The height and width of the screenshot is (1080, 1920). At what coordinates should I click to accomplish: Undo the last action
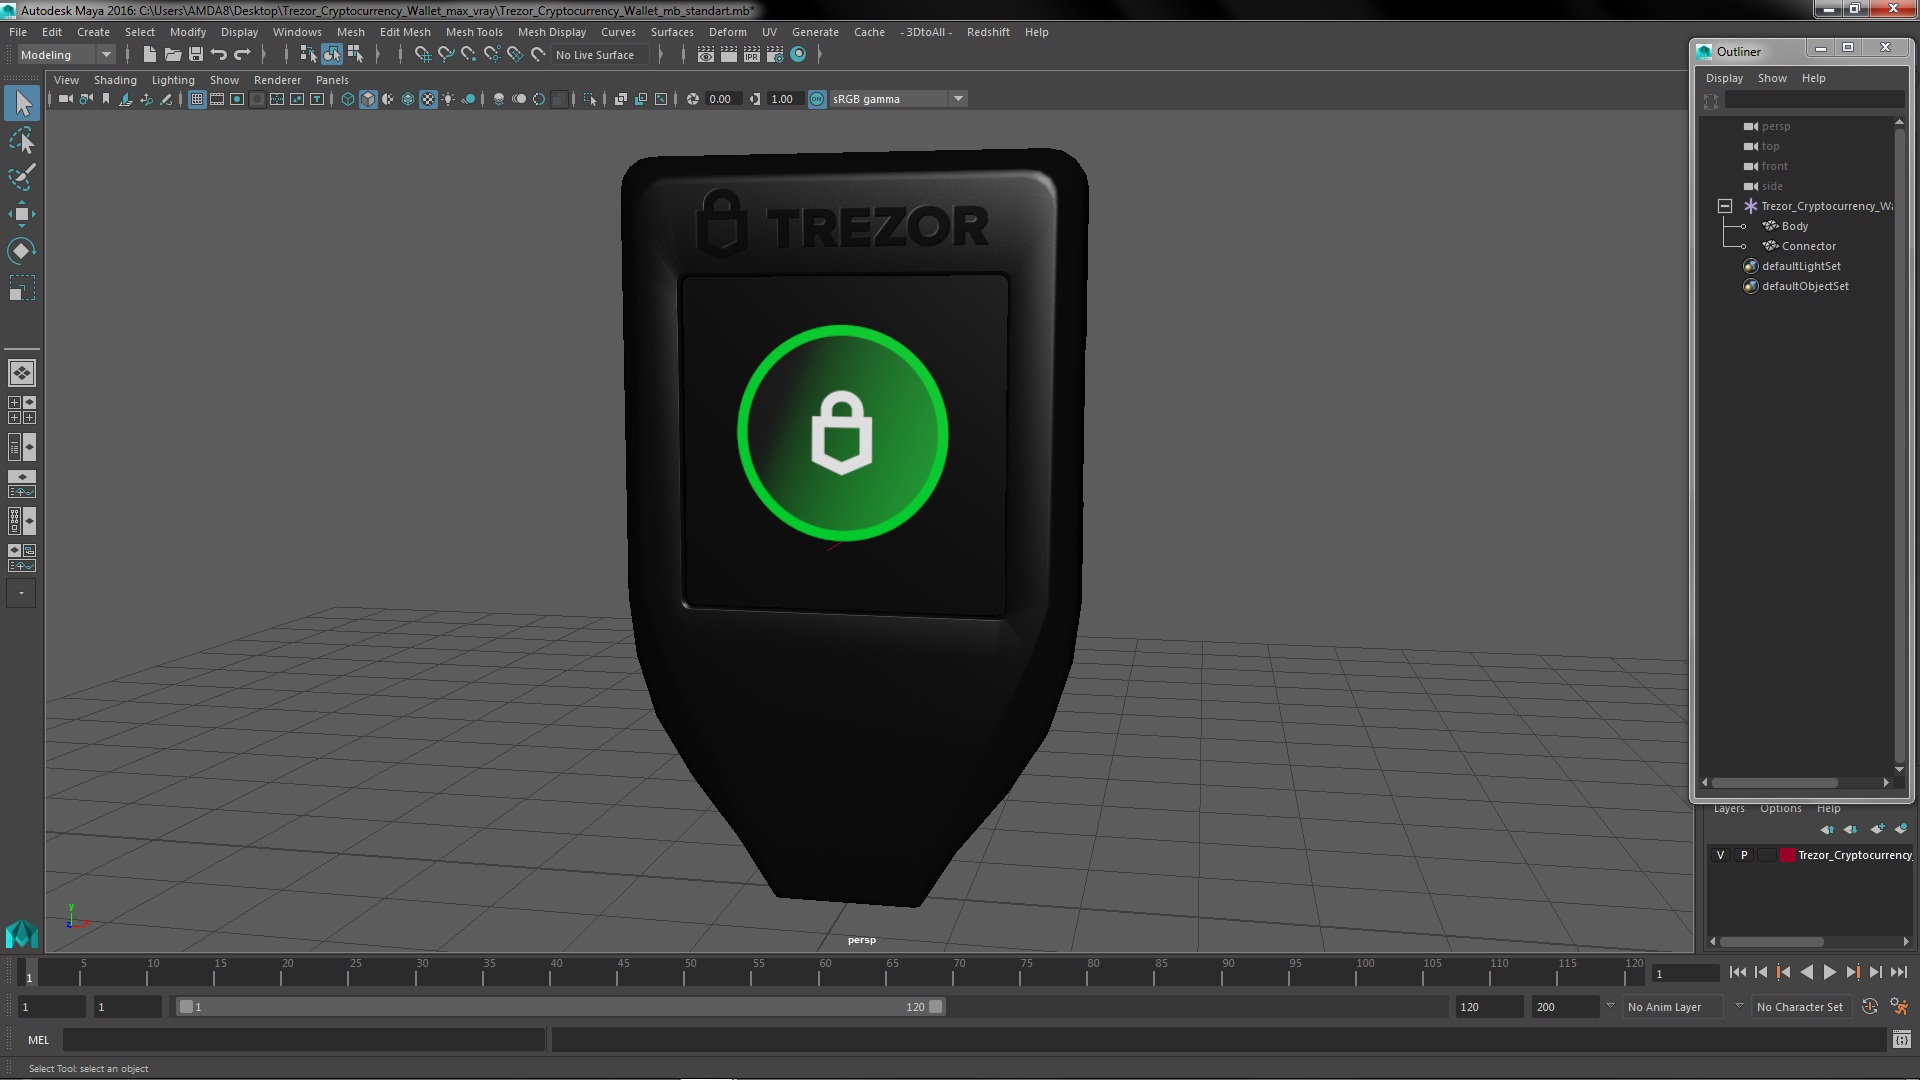pyautogui.click(x=219, y=55)
